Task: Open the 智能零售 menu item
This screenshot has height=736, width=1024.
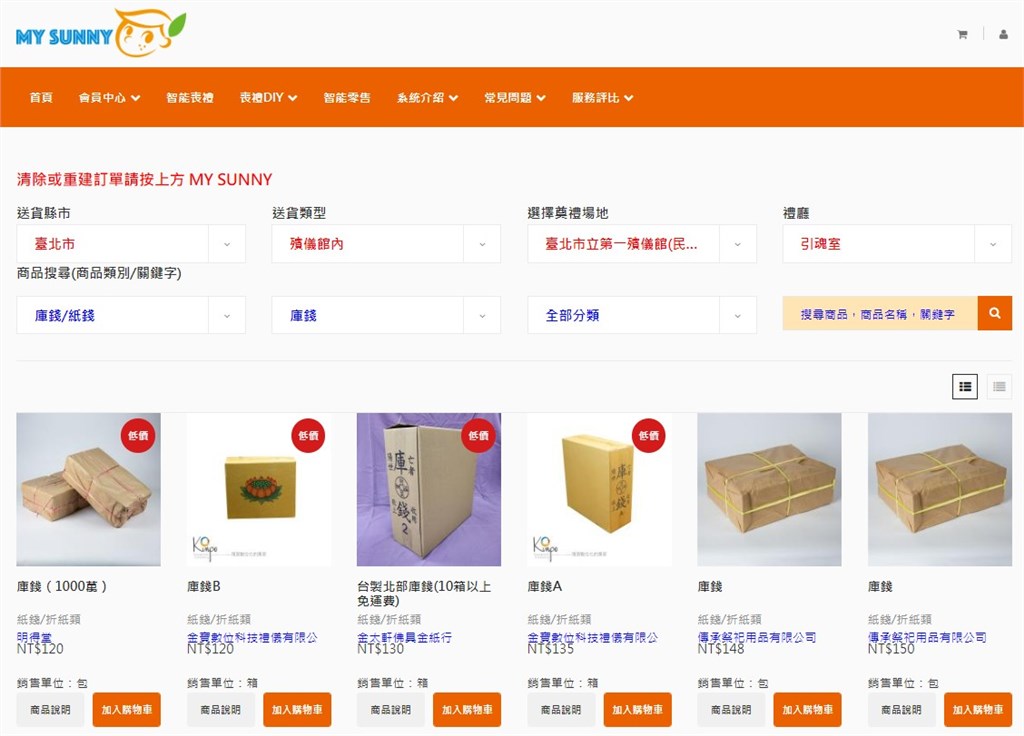Action: click(x=347, y=98)
